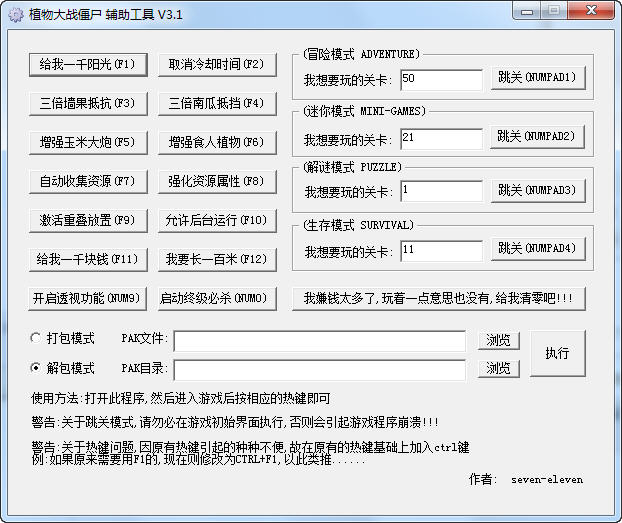The image size is (622, 523).
Task: Click the money reset button 我赚钱太多了
Action: point(439,298)
